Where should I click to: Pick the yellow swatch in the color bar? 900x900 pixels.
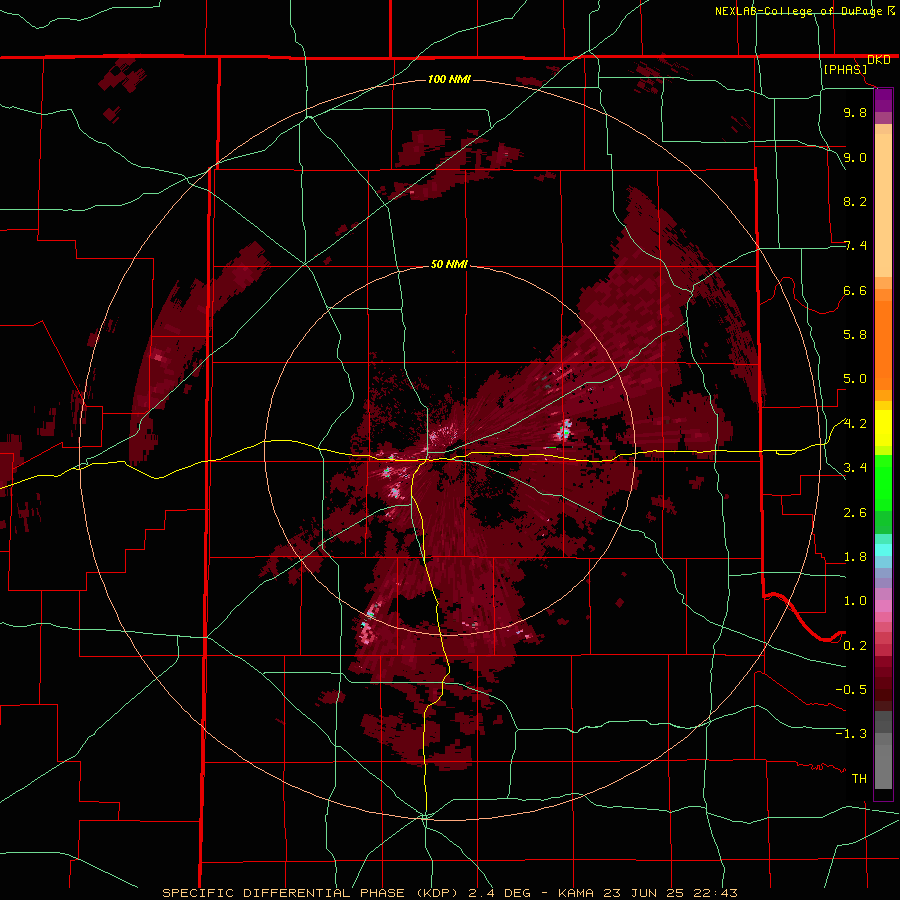[x=883, y=428]
